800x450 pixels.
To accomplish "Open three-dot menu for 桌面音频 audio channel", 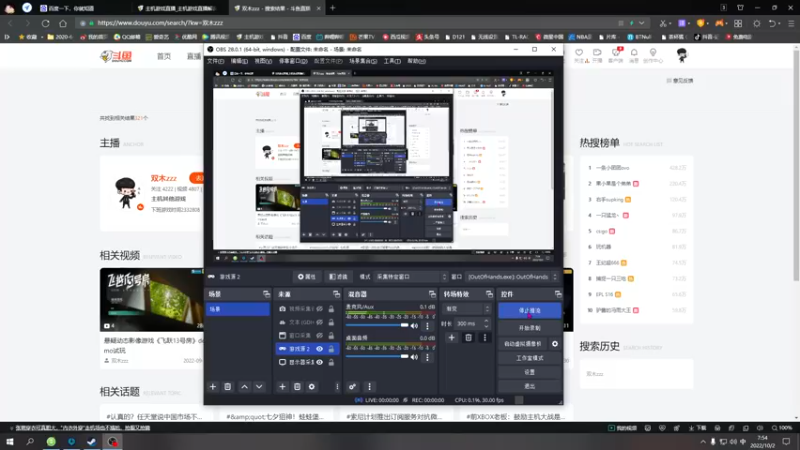I will [428, 357].
